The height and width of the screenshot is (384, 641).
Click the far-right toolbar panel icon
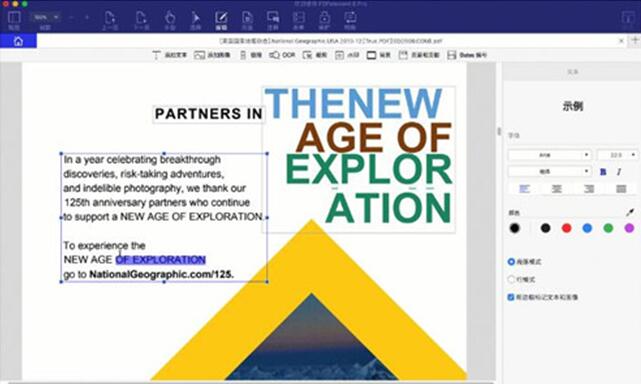[x=627, y=18]
